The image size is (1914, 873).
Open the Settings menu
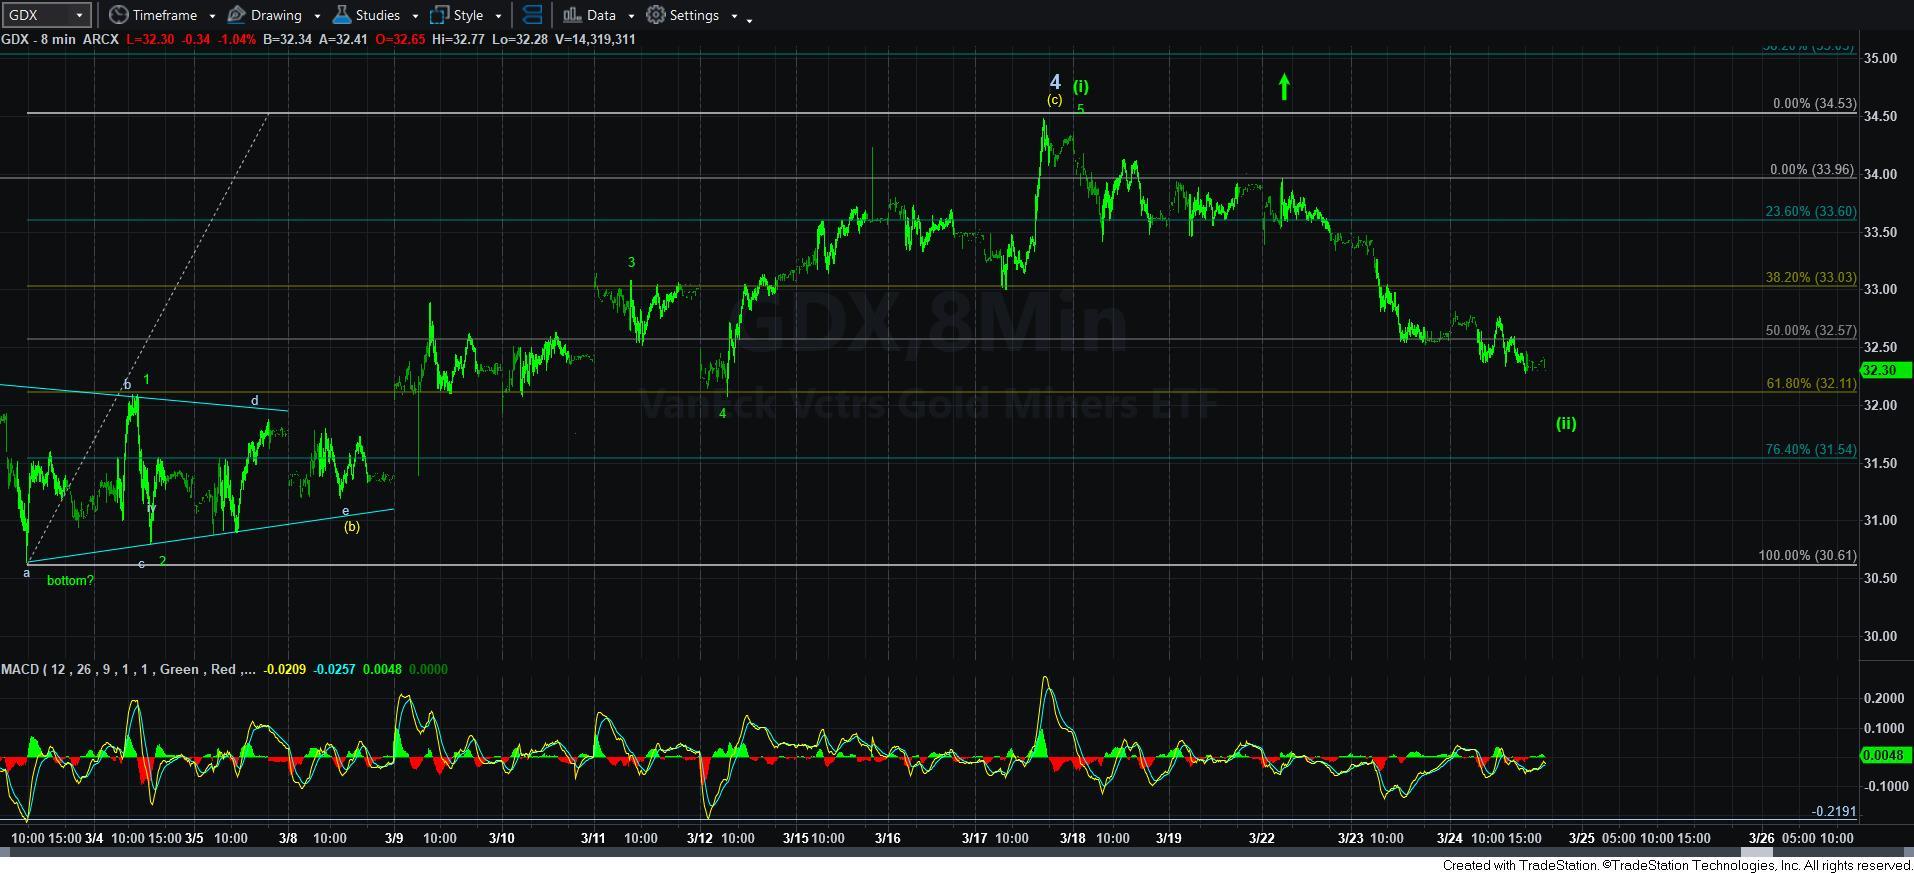(x=694, y=15)
